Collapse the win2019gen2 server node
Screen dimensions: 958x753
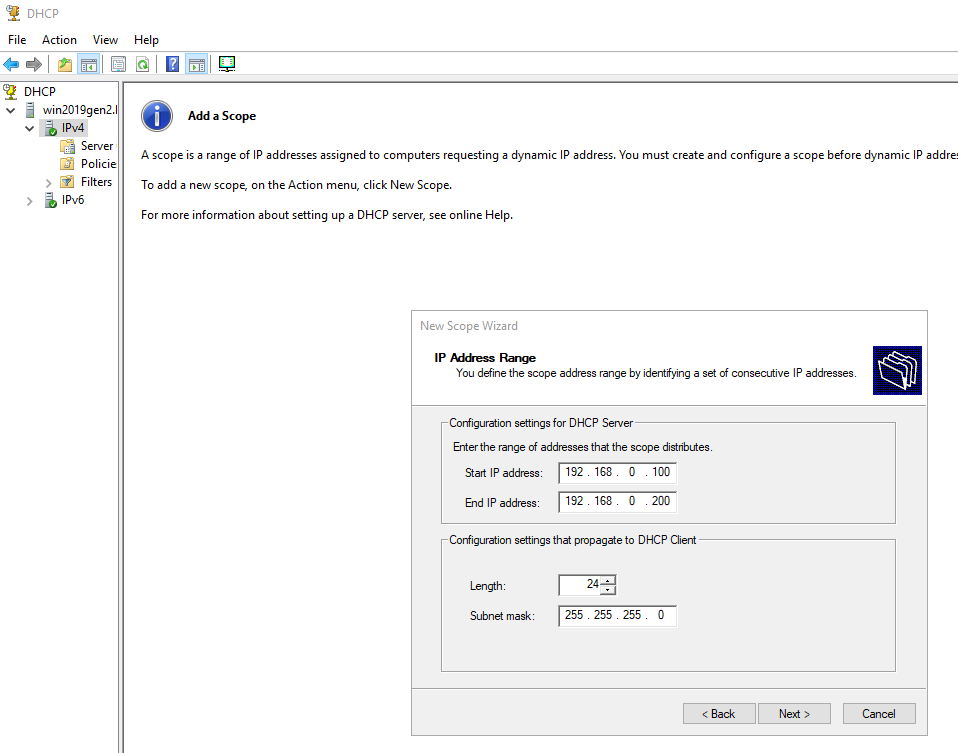tap(10, 111)
